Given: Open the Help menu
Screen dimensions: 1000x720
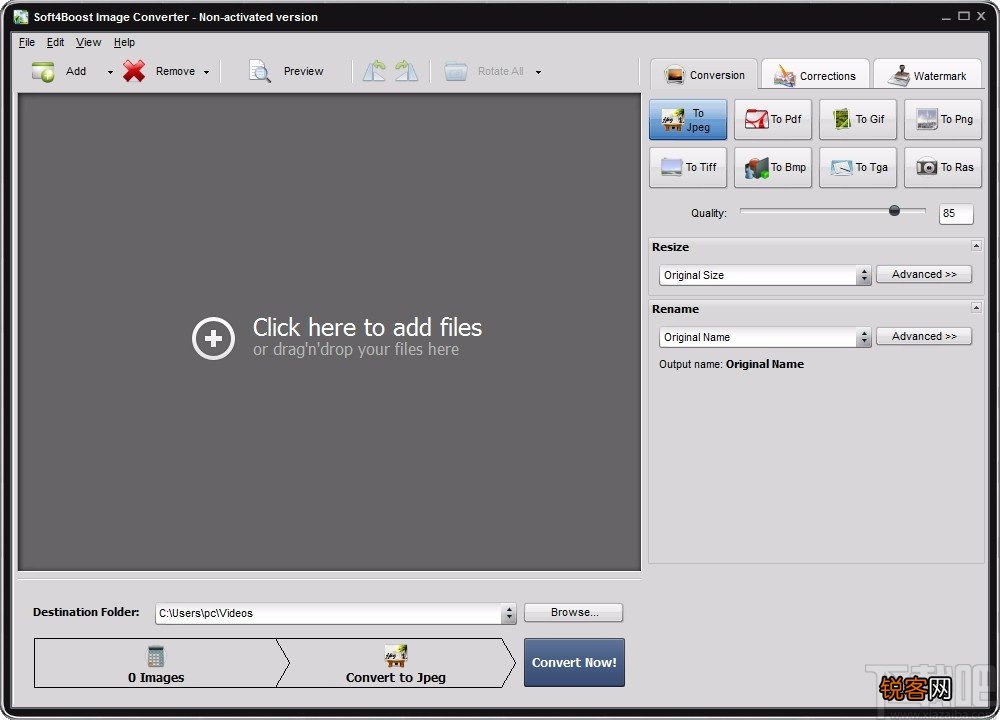Looking at the screenshot, I should (124, 42).
